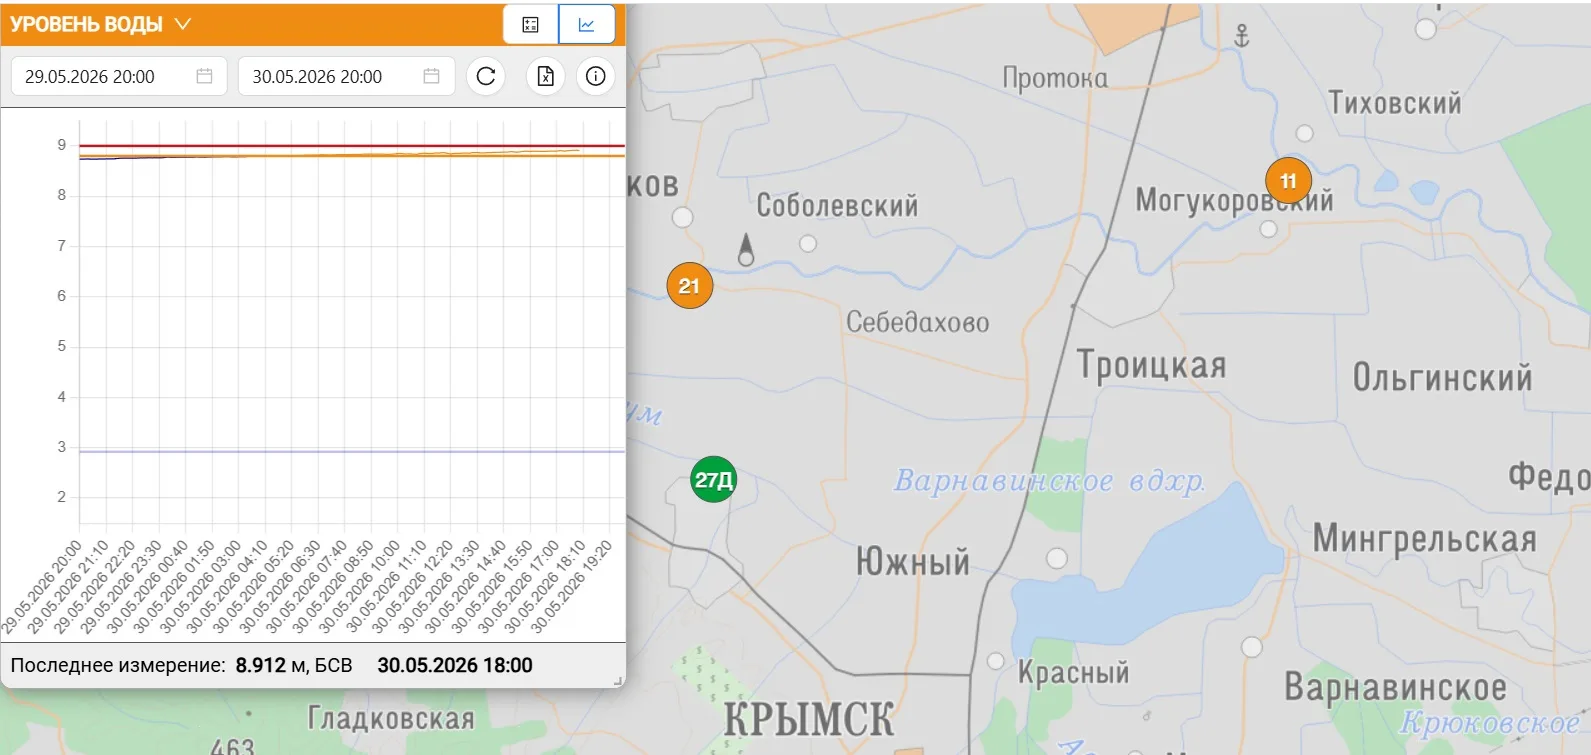Viewport: 1591px width, 755px height.
Task: Open calendar for end date 30.05.2026
Action: [x=431, y=76]
